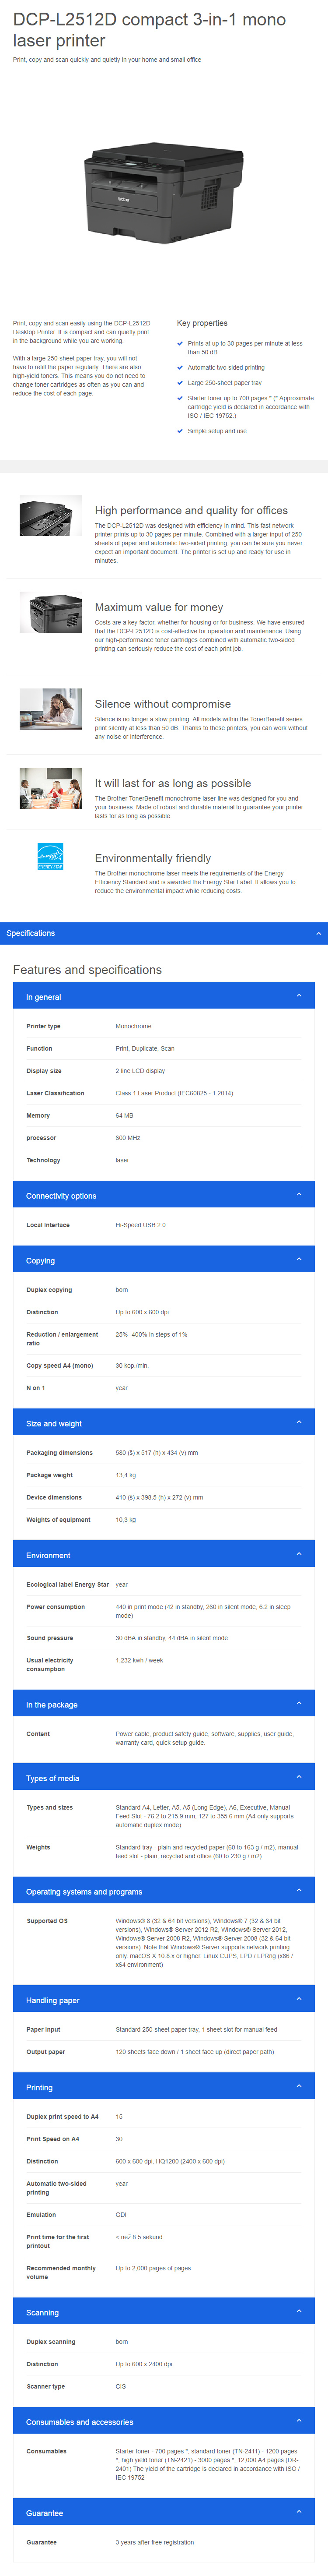Collapse the Guarantee section

click(x=298, y=2512)
